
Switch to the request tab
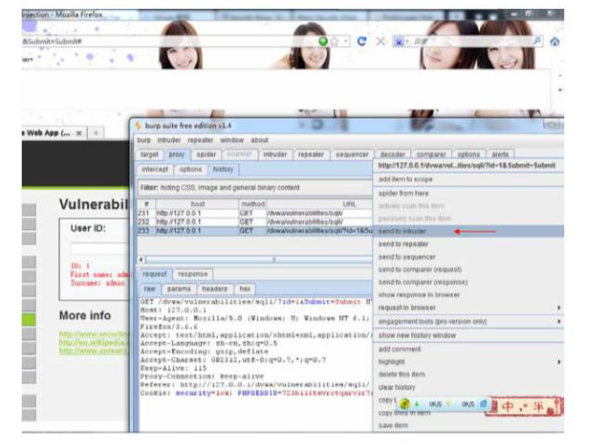tap(155, 274)
